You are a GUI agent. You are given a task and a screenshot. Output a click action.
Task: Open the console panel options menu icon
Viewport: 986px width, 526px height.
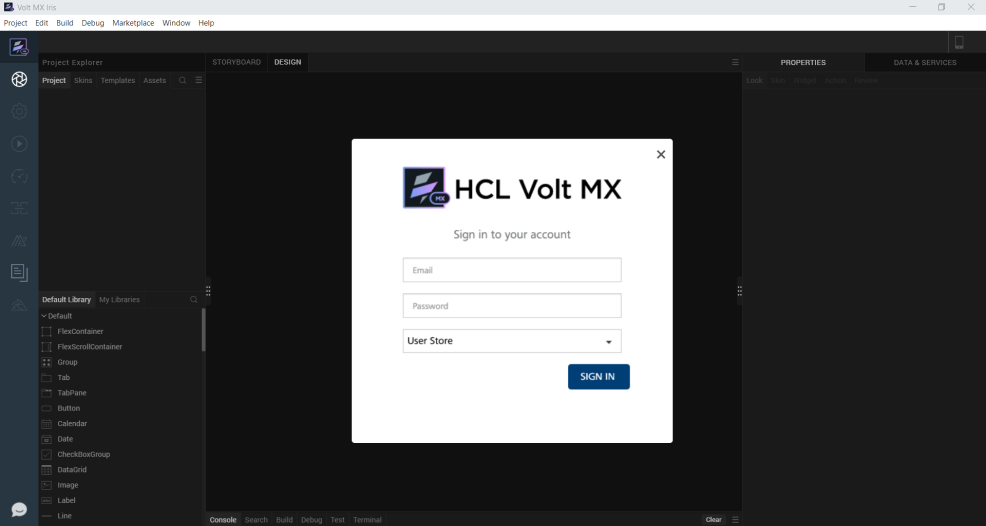point(735,520)
